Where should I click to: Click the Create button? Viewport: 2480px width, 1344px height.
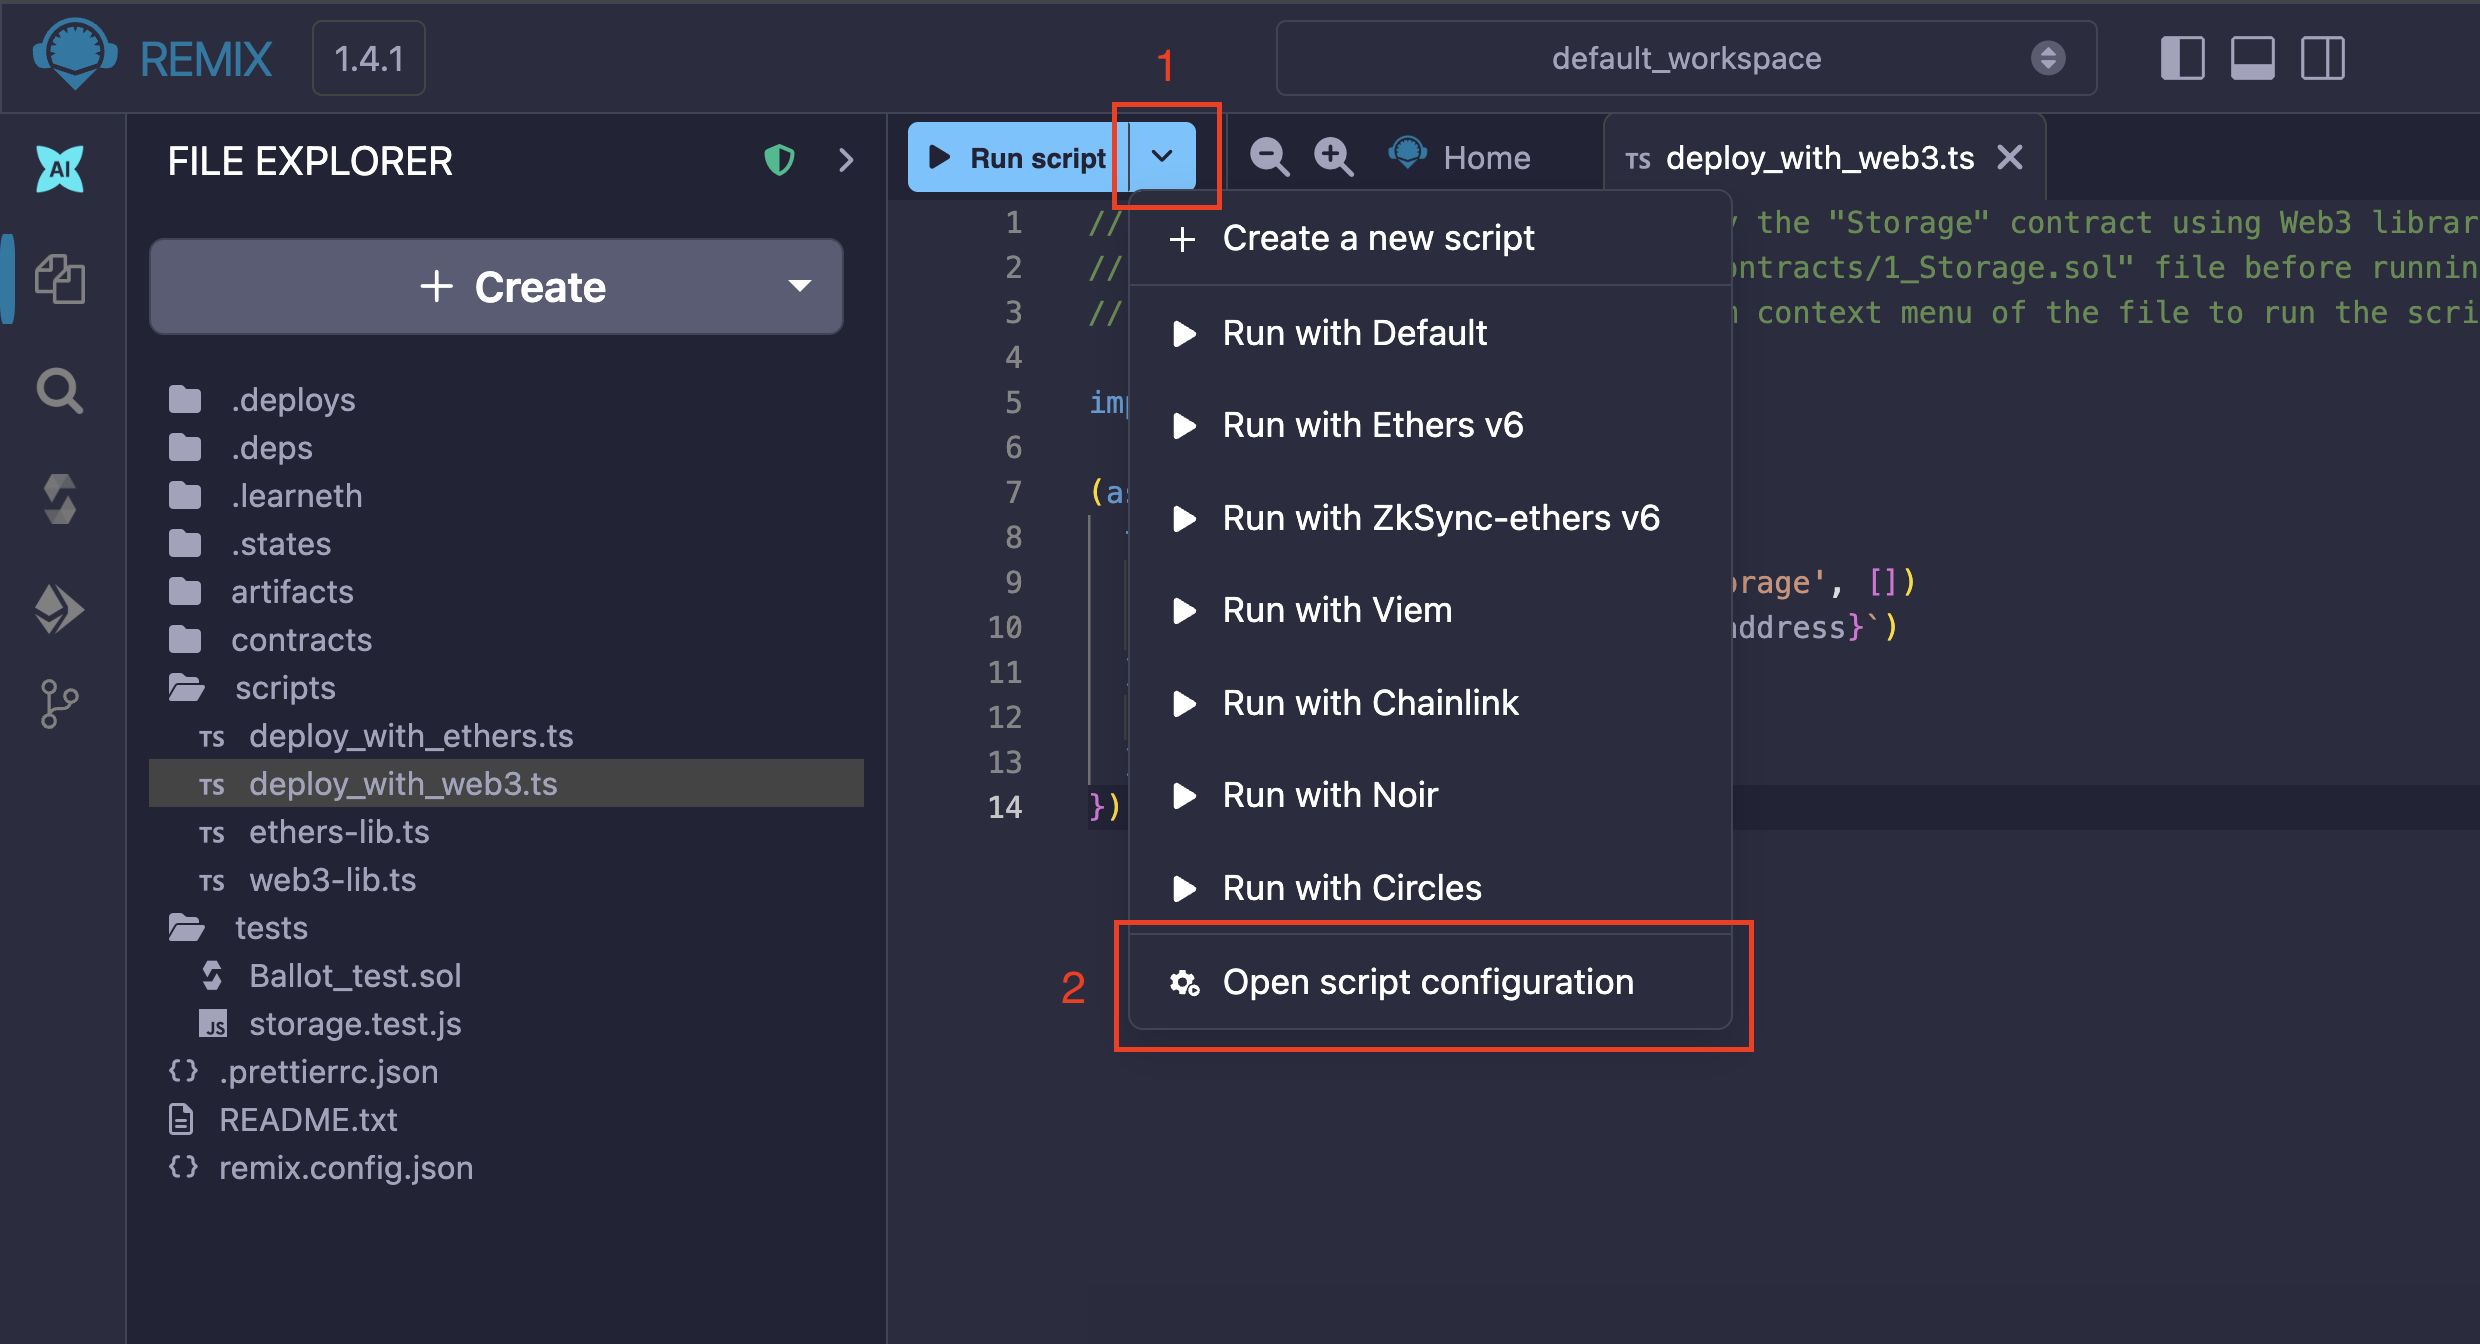(x=496, y=286)
